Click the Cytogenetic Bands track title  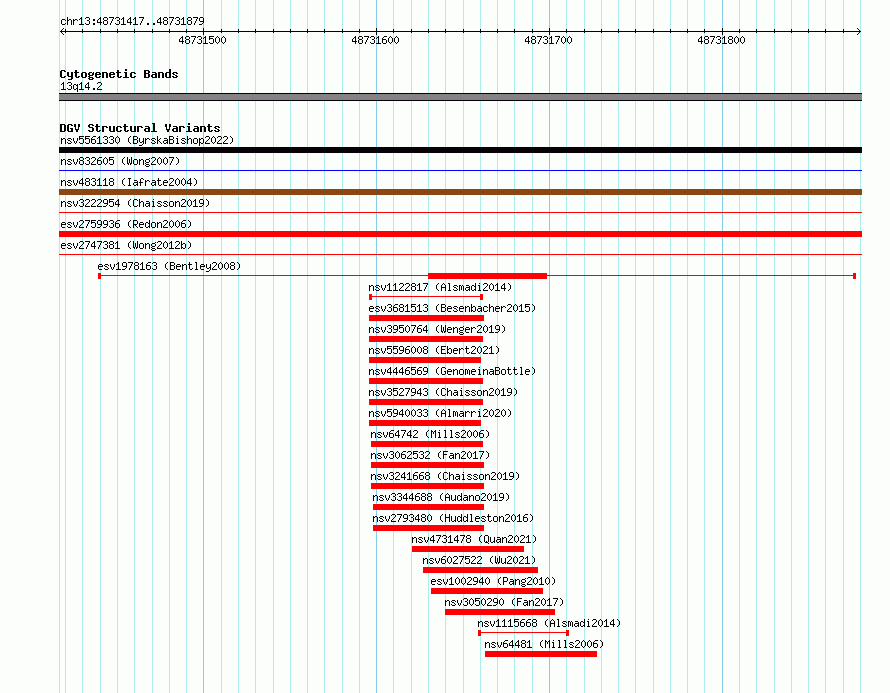119,74
